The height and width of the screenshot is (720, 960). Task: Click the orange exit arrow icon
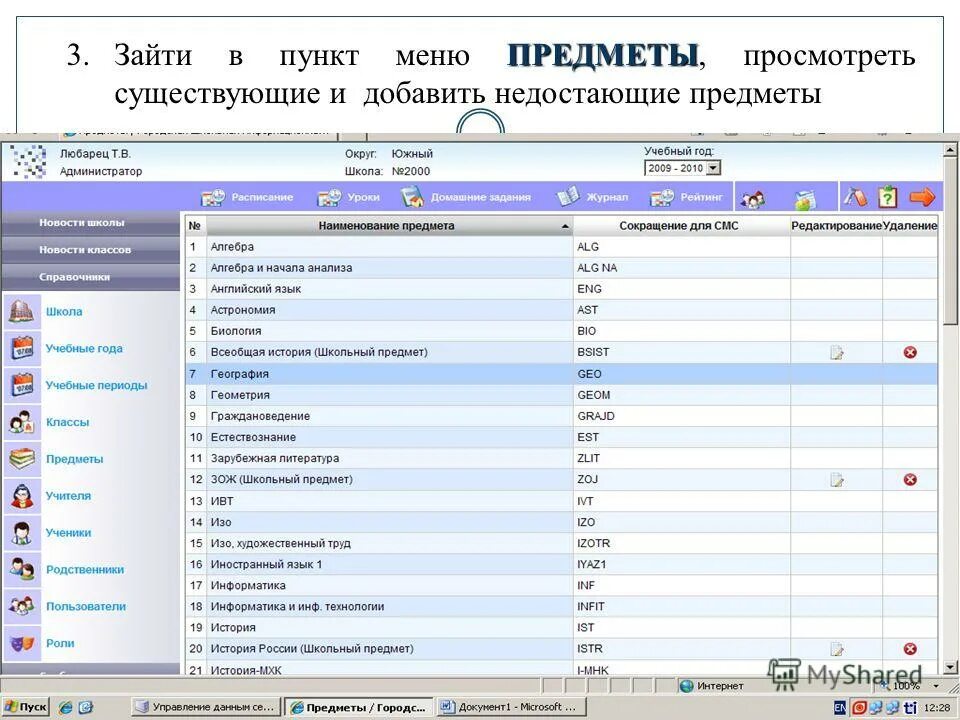point(925,197)
